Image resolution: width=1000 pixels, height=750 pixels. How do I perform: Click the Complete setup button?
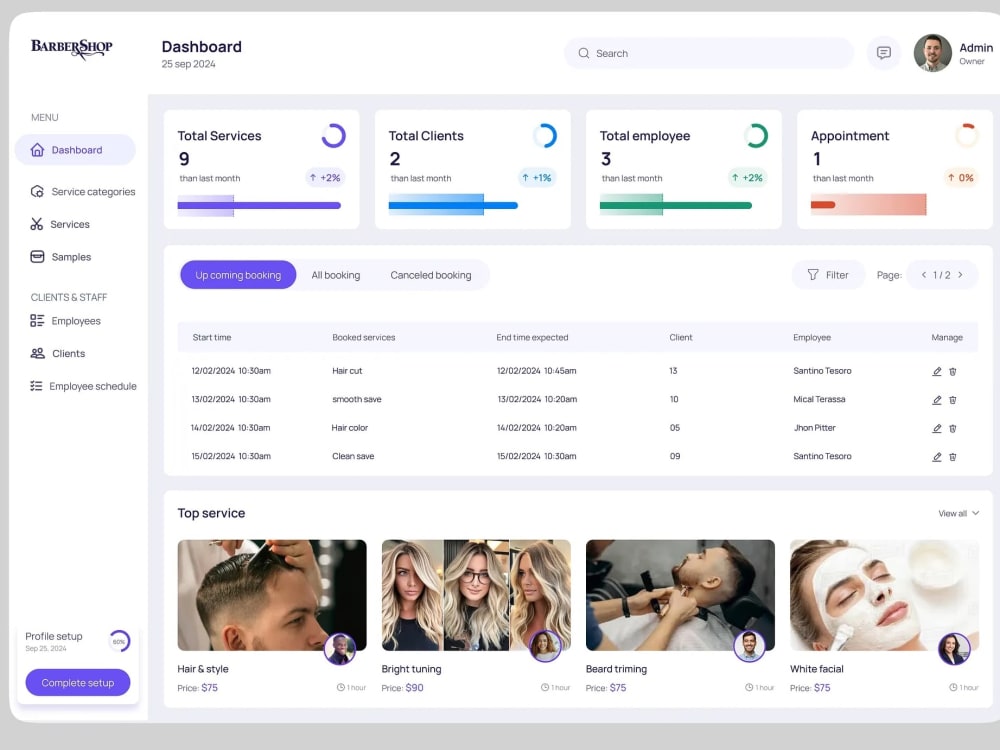78,682
